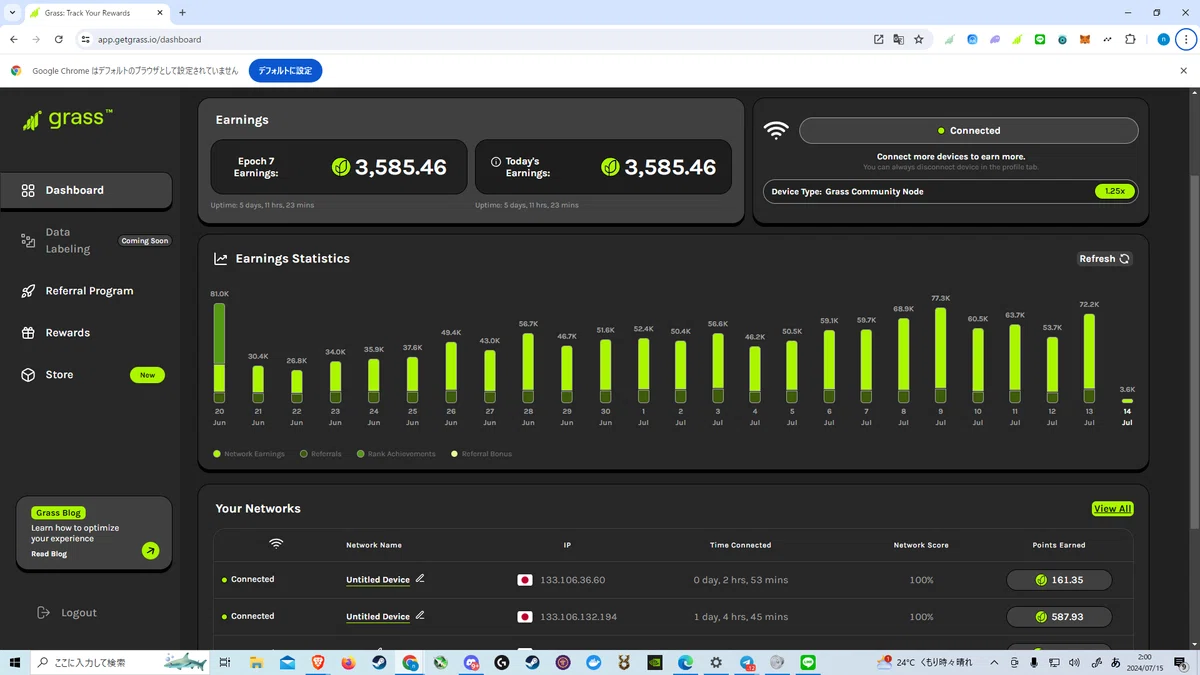Click the Chrome profile avatar
This screenshot has height=675, width=1200.
(x=1163, y=39)
